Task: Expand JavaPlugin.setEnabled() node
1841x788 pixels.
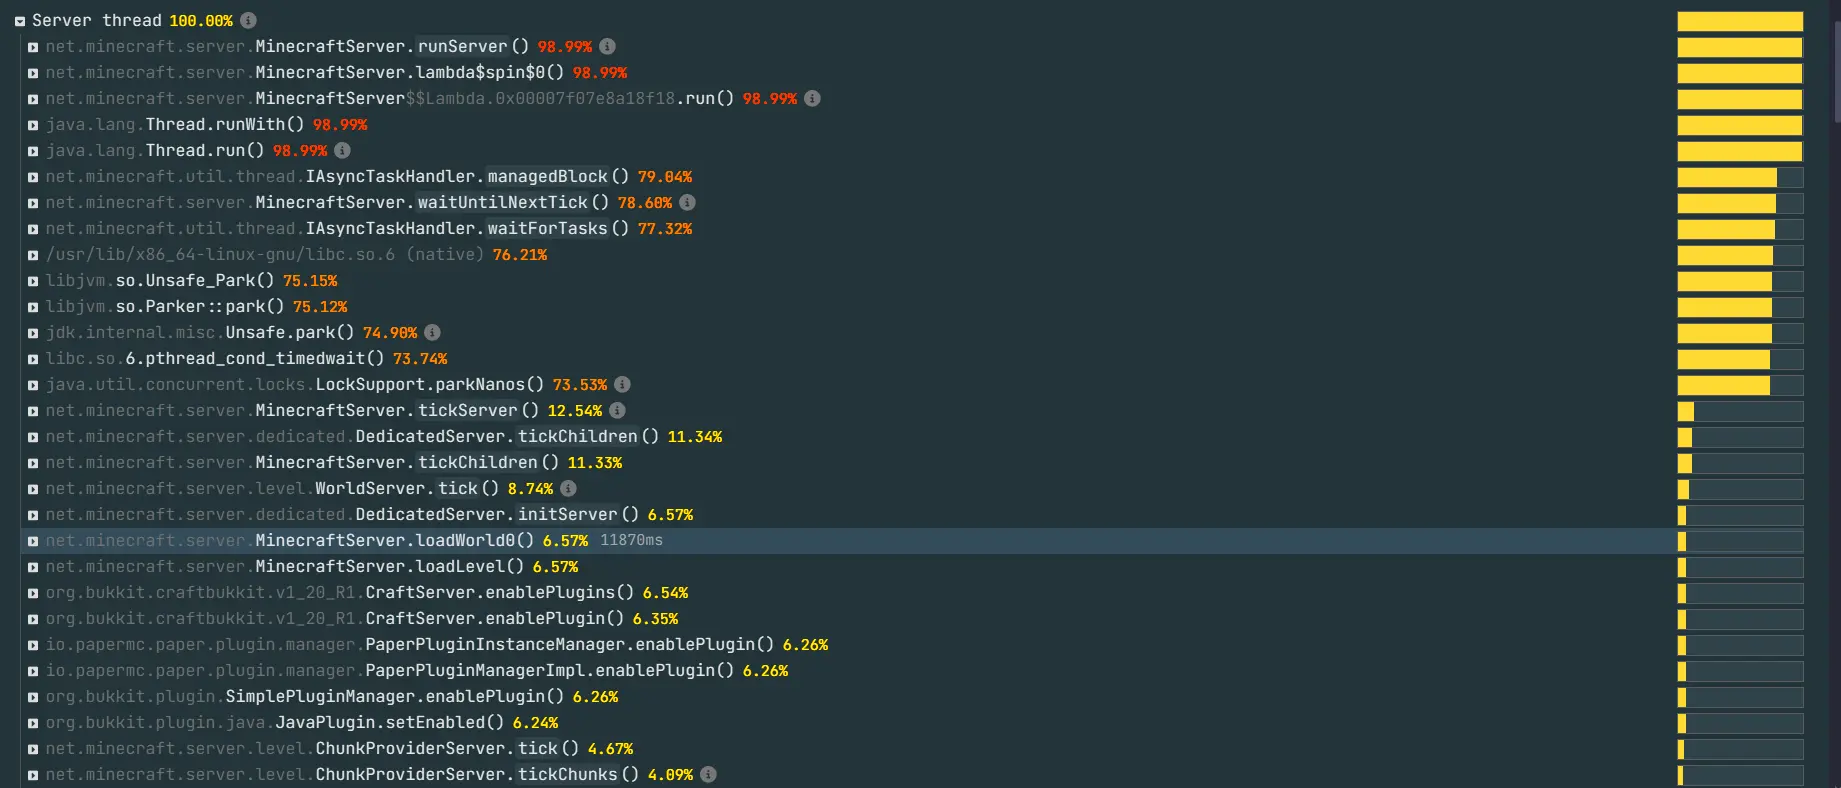Action: click(x=33, y=723)
